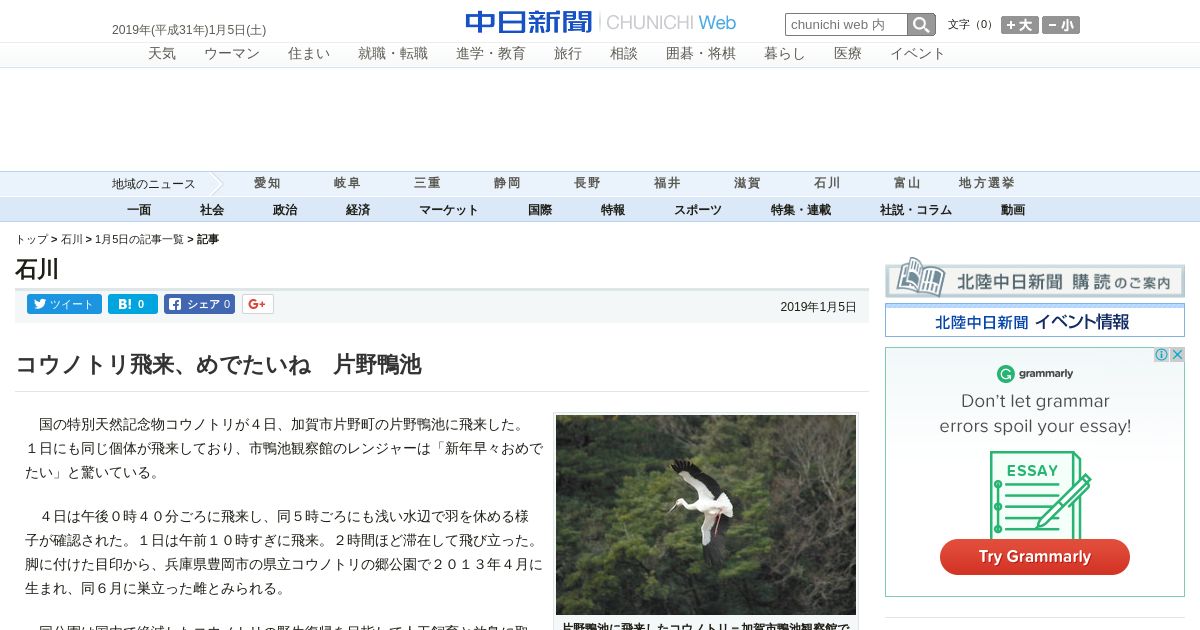The image size is (1200, 630).
Task: Open the 住まい menu item
Action: click(309, 54)
